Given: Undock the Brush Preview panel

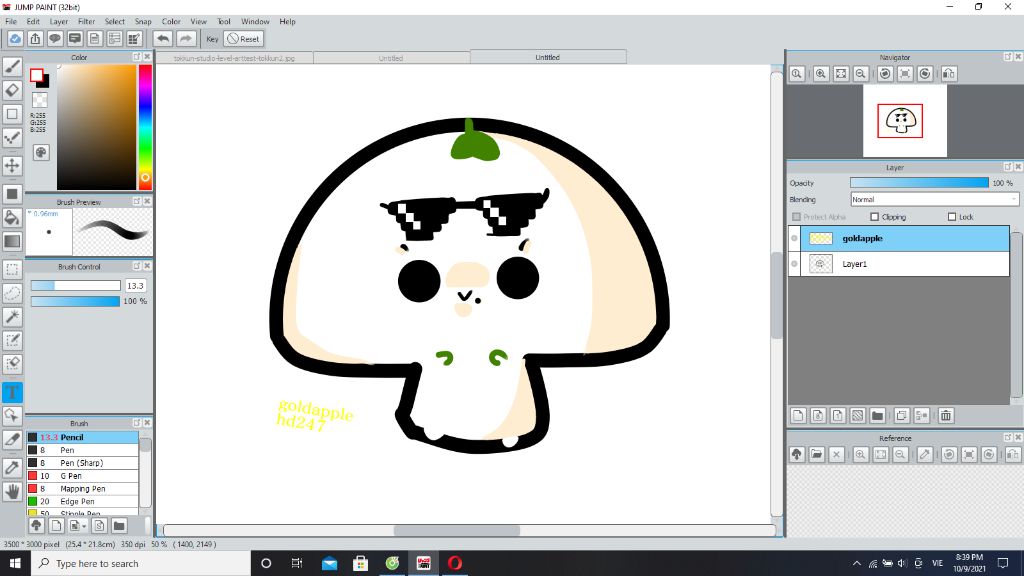Looking at the screenshot, I should [136, 201].
